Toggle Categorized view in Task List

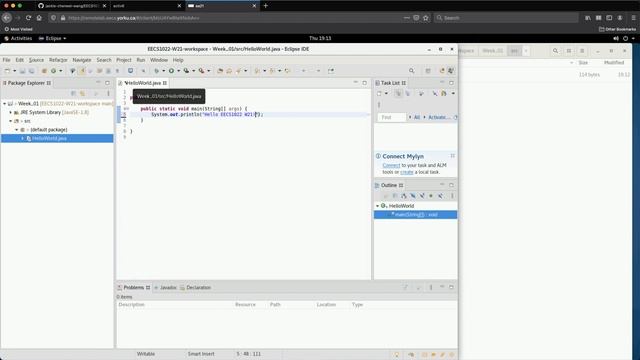pos(398,93)
